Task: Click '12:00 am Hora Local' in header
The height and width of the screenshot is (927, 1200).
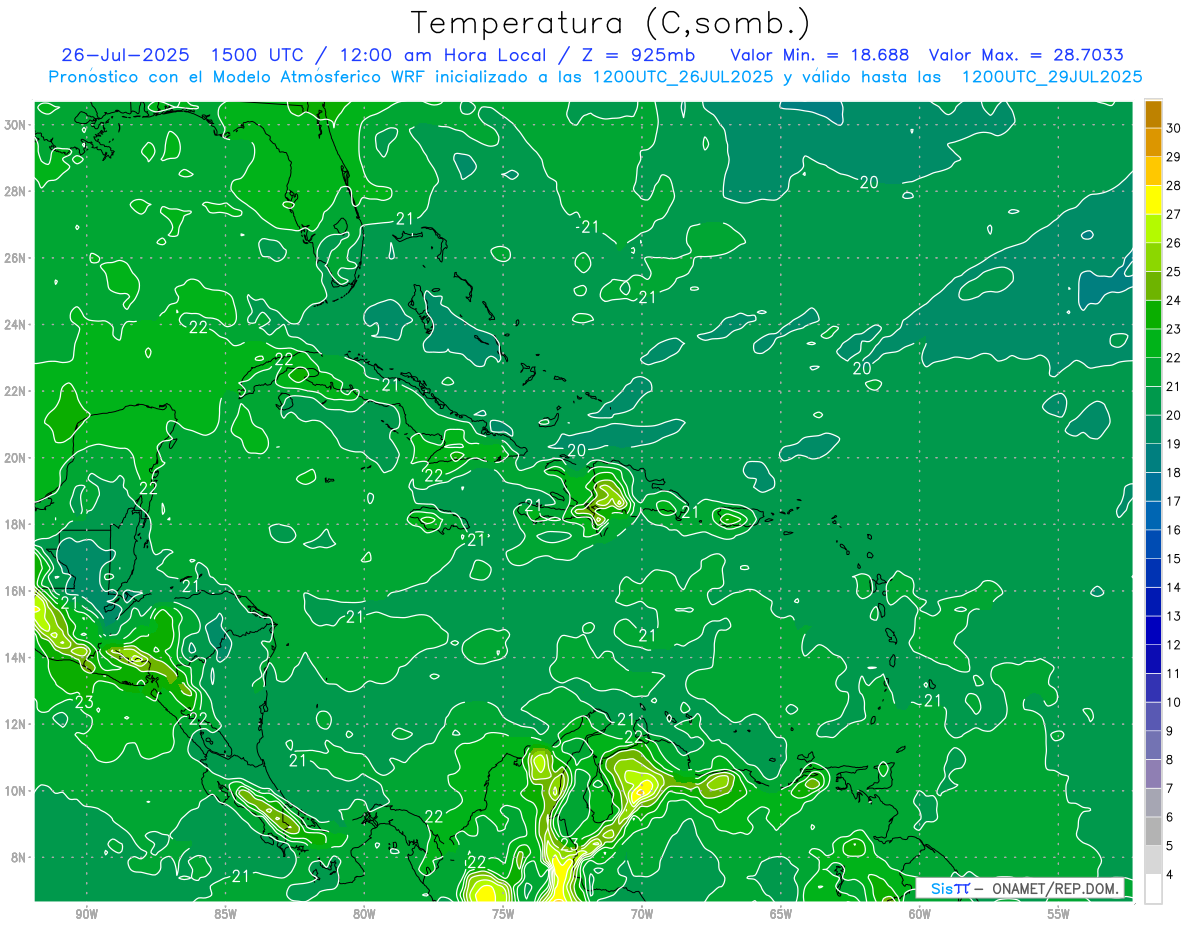Action: pos(448,54)
